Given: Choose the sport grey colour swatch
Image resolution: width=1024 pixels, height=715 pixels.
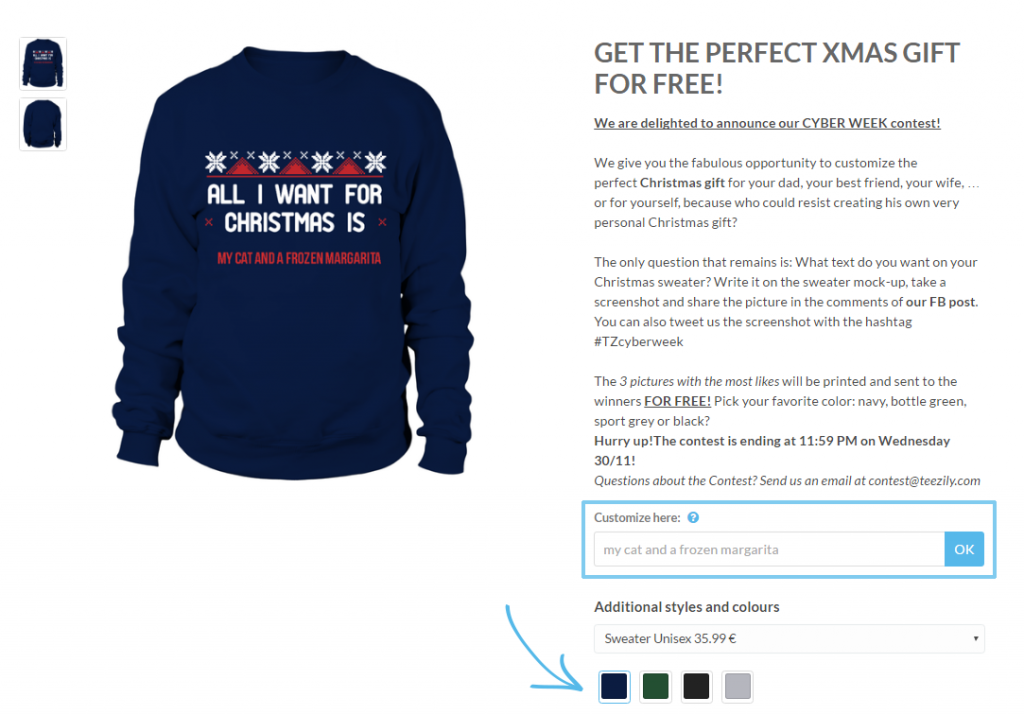Looking at the screenshot, I should [737, 686].
